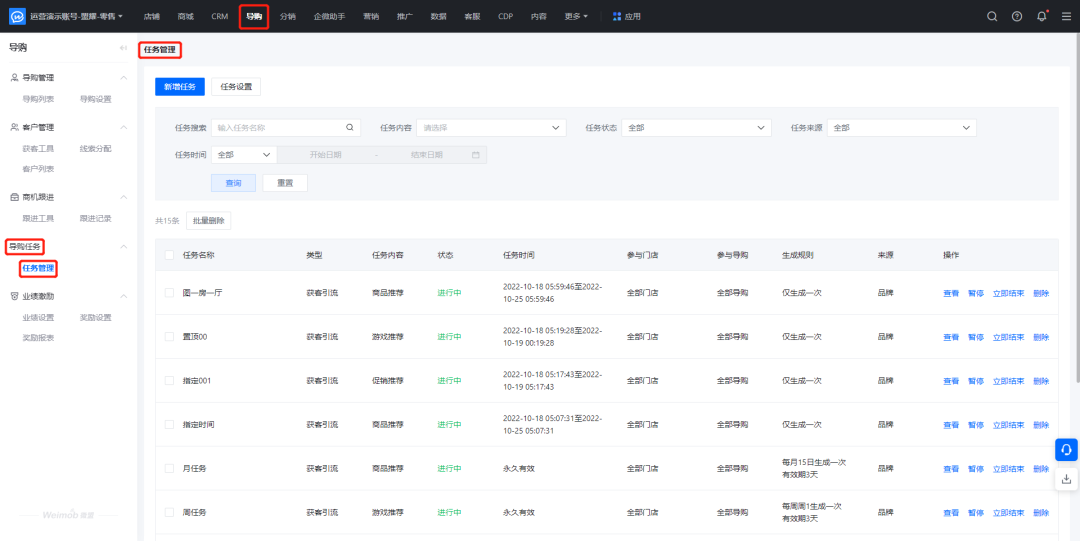The width and height of the screenshot is (1080, 541).
Task: Focus the 任务搜索 input field
Action: (286, 127)
